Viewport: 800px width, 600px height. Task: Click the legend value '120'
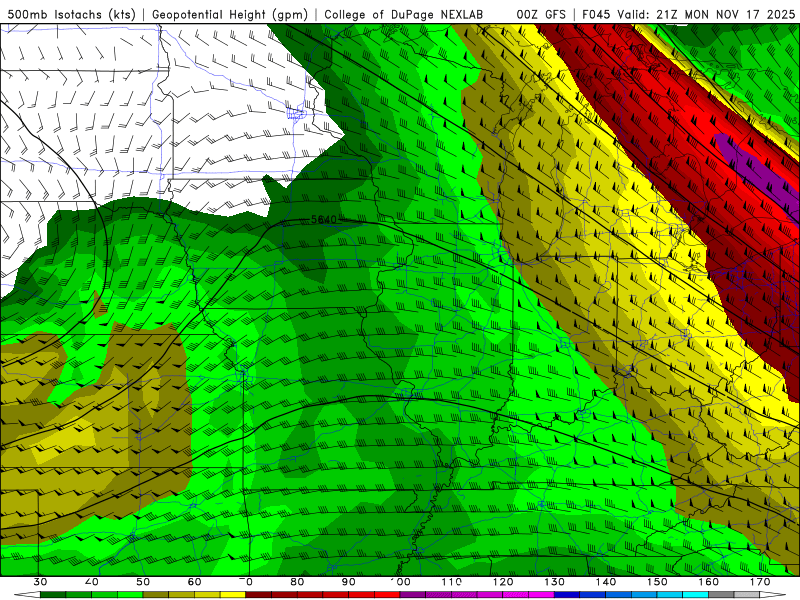503,582
